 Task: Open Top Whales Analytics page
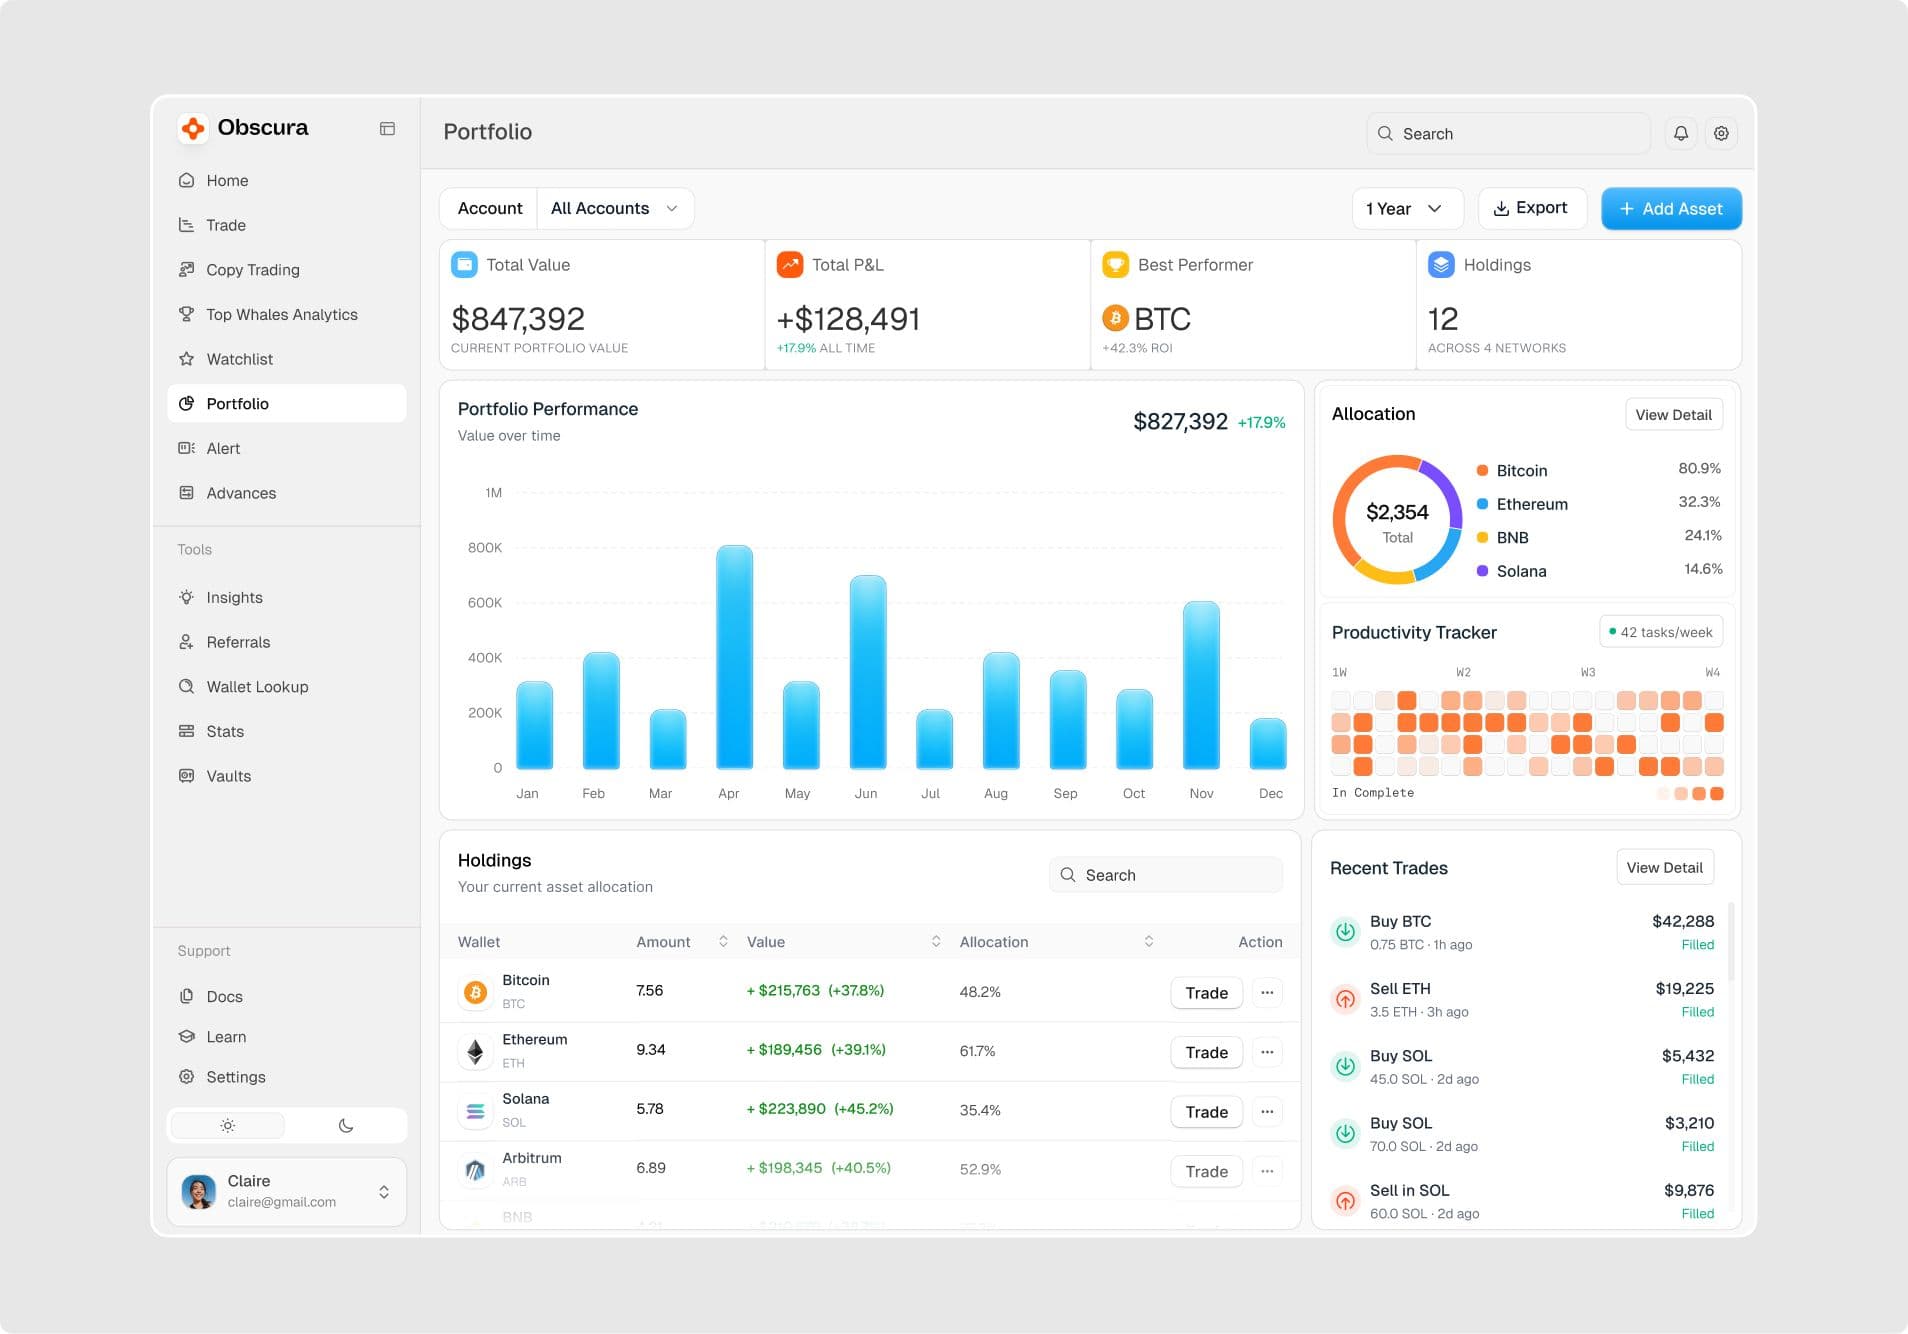coord(286,314)
